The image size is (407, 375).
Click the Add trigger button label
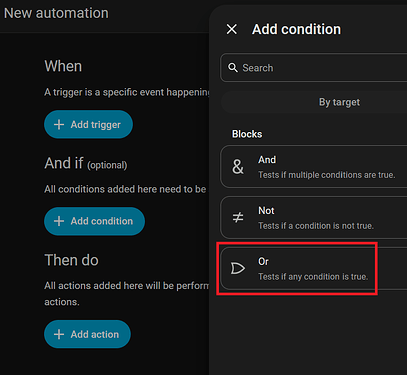pos(96,125)
